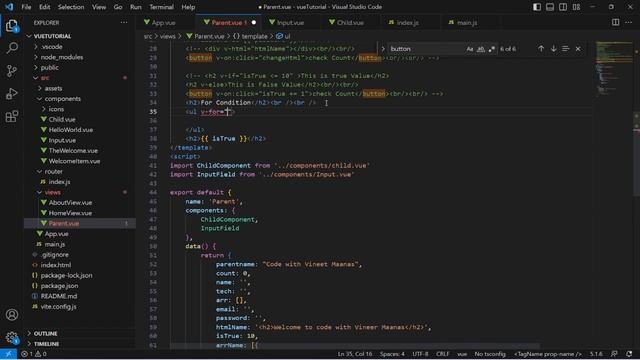Open the Explorer view in activity bar
The height and width of the screenshot is (360, 640).
(x=12, y=25)
